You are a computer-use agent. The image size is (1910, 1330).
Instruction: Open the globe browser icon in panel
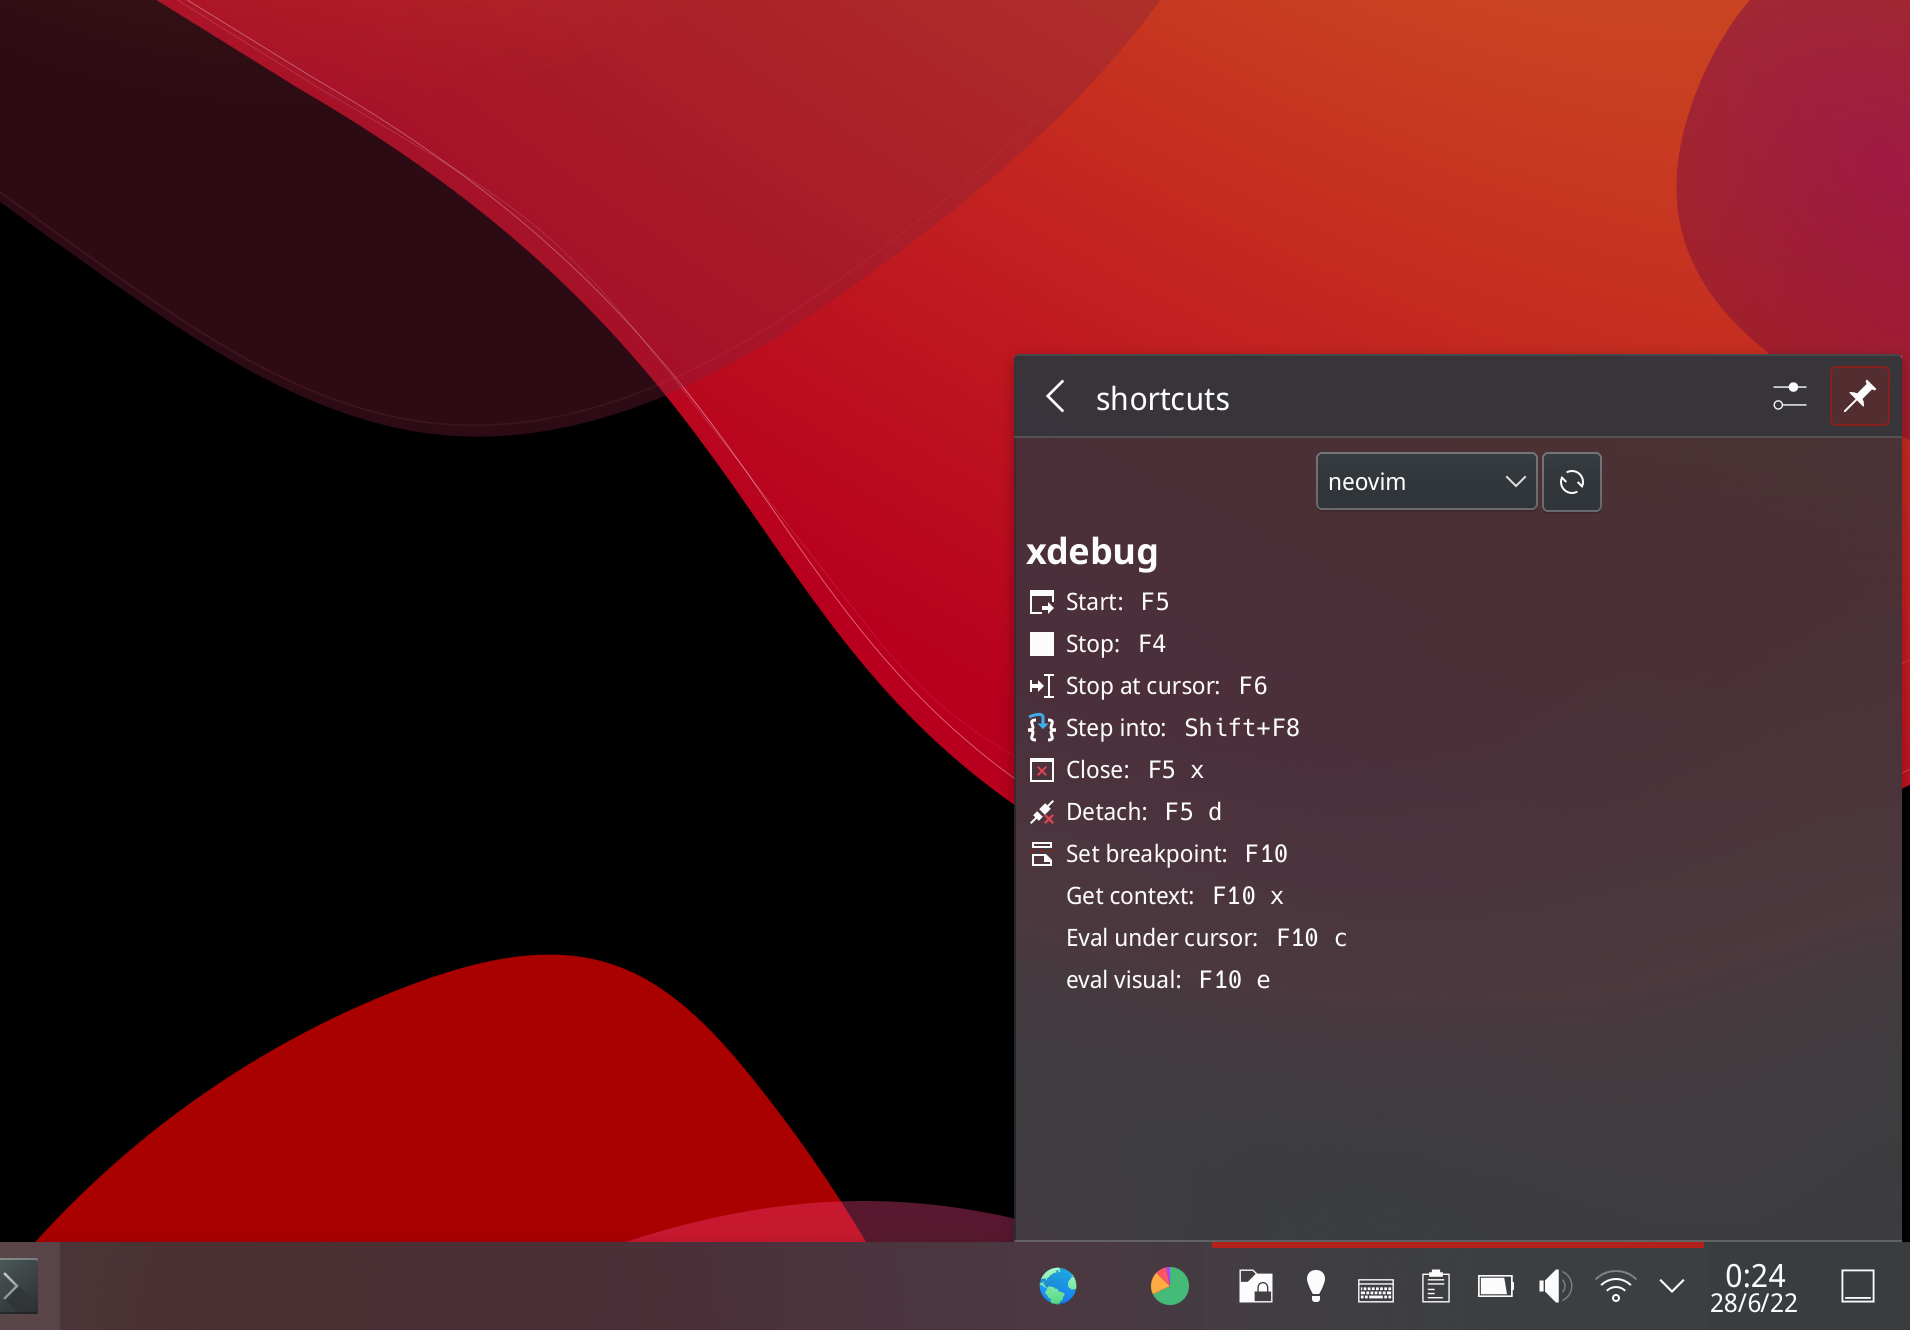click(1058, 1286)
